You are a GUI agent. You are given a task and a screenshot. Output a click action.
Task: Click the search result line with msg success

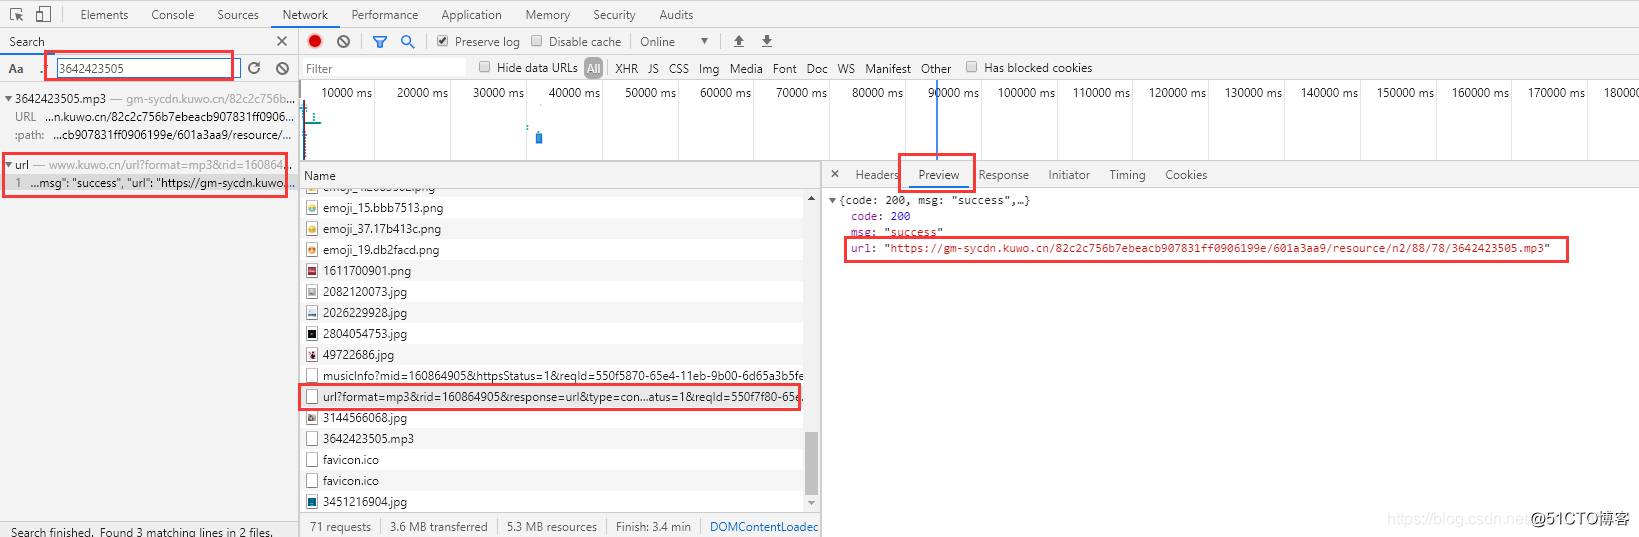[x=149, y=182]
